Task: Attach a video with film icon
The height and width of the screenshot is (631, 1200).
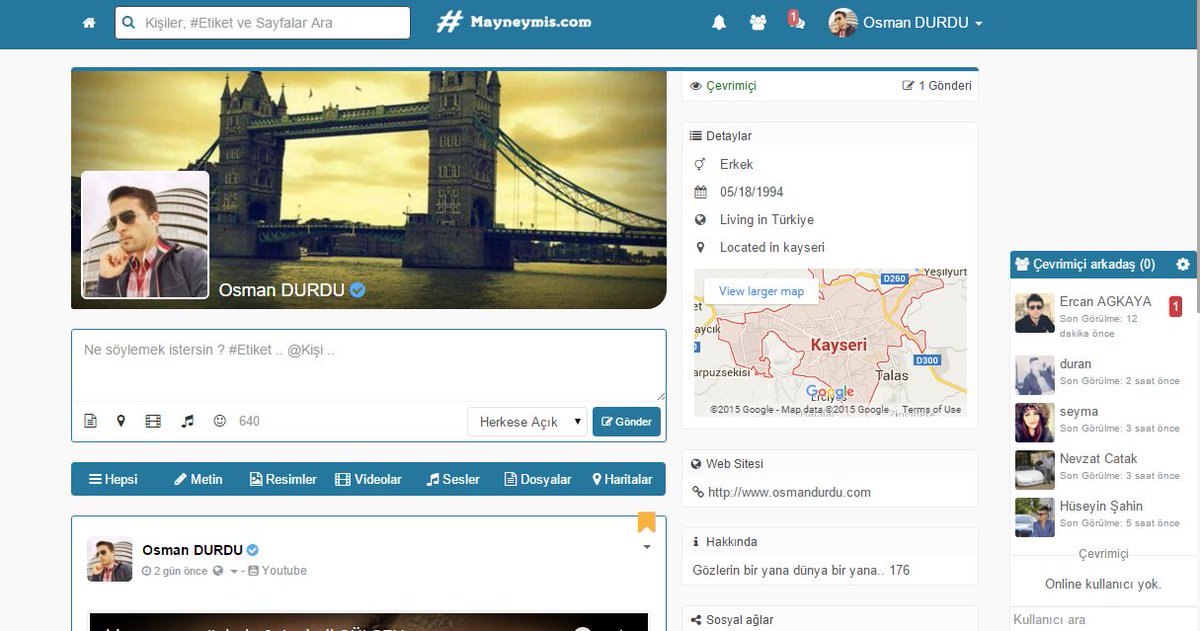Action: click(x=153, y=421)
